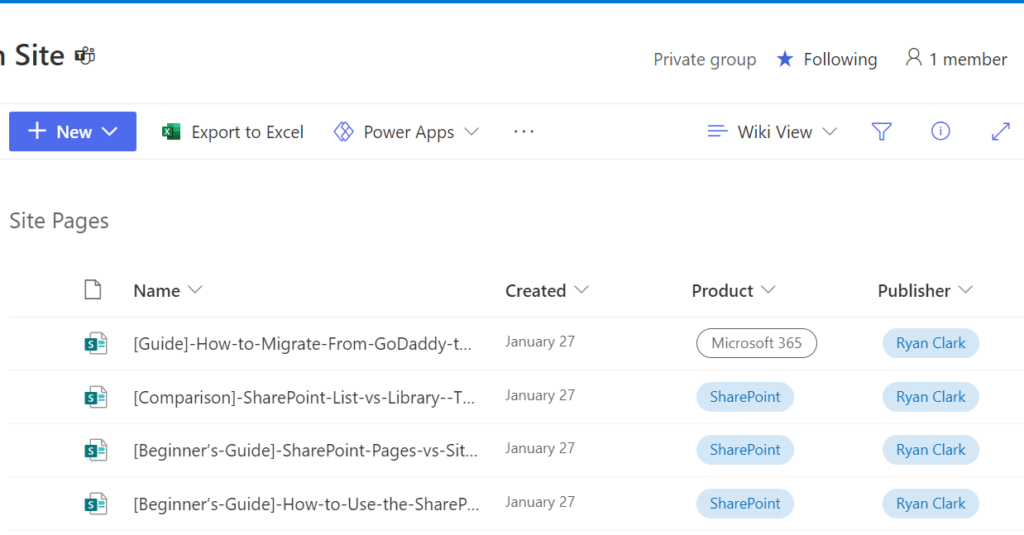Screen dimensions: 1024x535
Task: Open the more actions ellipsis menu
Action: tap(524, 132)
